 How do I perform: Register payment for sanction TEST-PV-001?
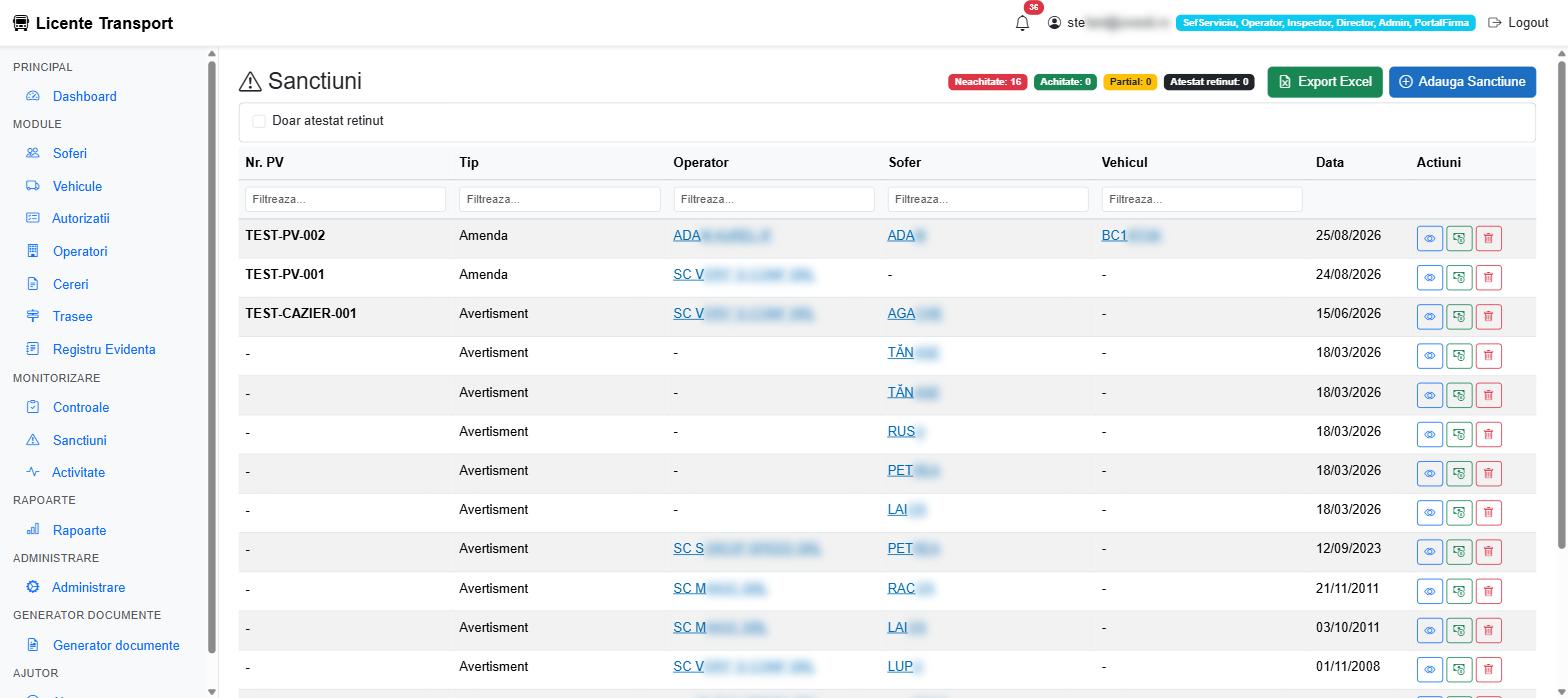point(1459,278)
